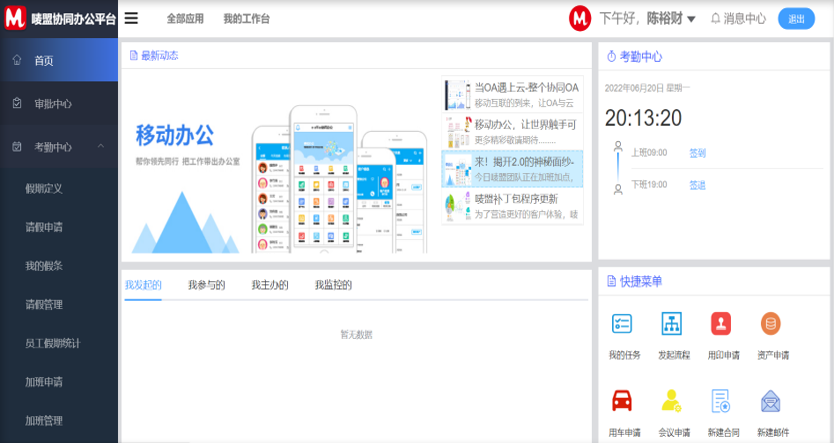This screenshot has height=443, width=834.
Task: Open the 新建合同 contract icon
Action: click(721, 401)
